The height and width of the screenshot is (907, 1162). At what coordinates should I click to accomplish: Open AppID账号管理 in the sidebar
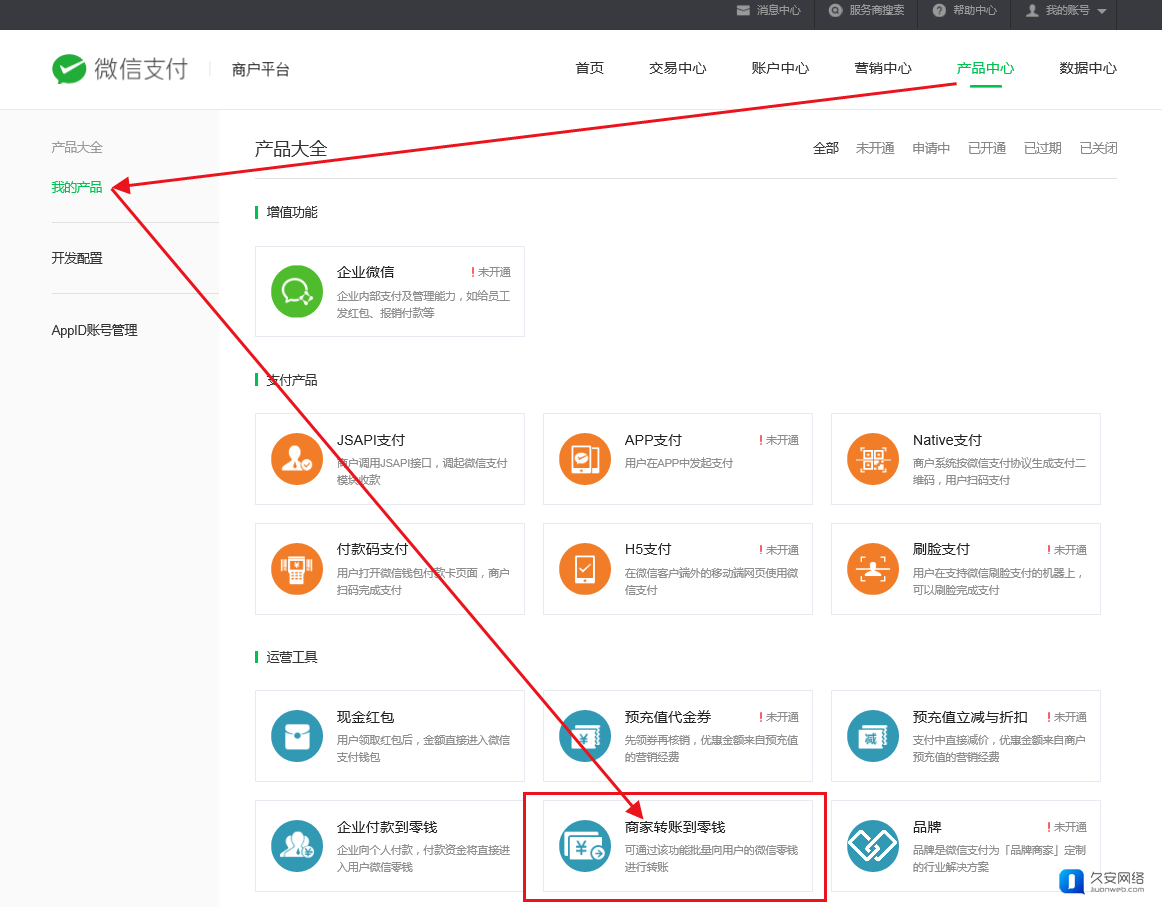click(x=94, y=330)
